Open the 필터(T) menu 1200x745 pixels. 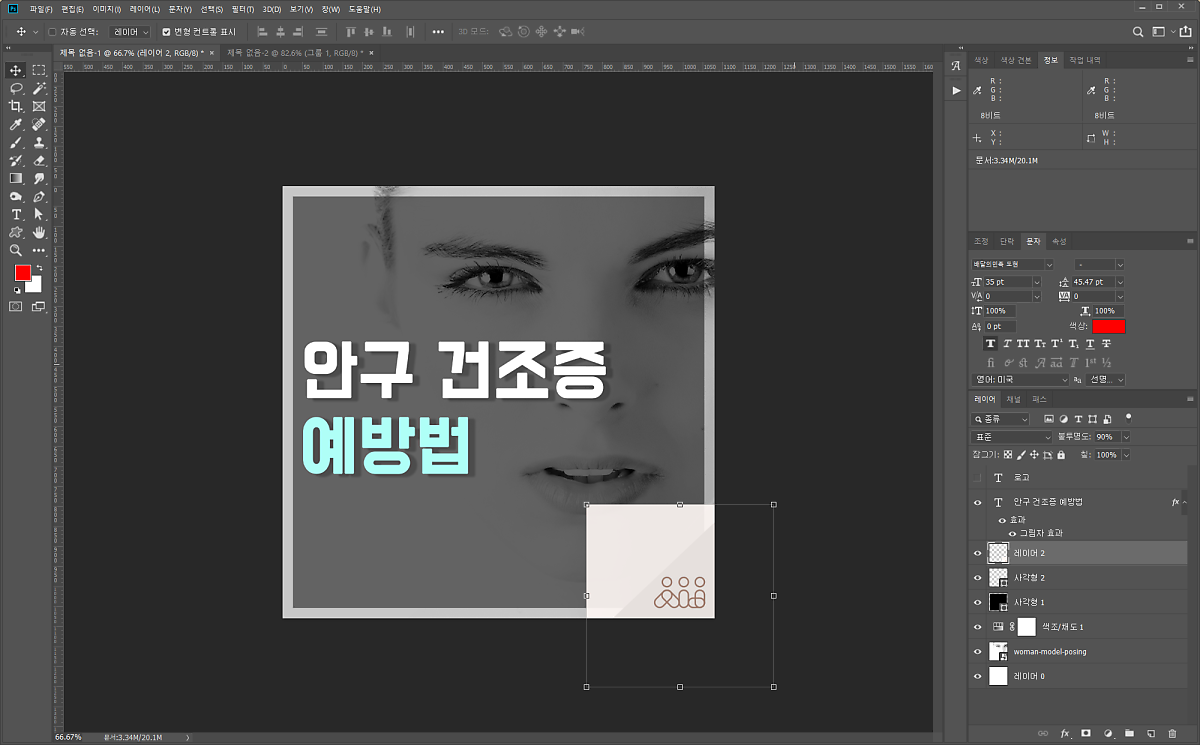pos(241,9)
